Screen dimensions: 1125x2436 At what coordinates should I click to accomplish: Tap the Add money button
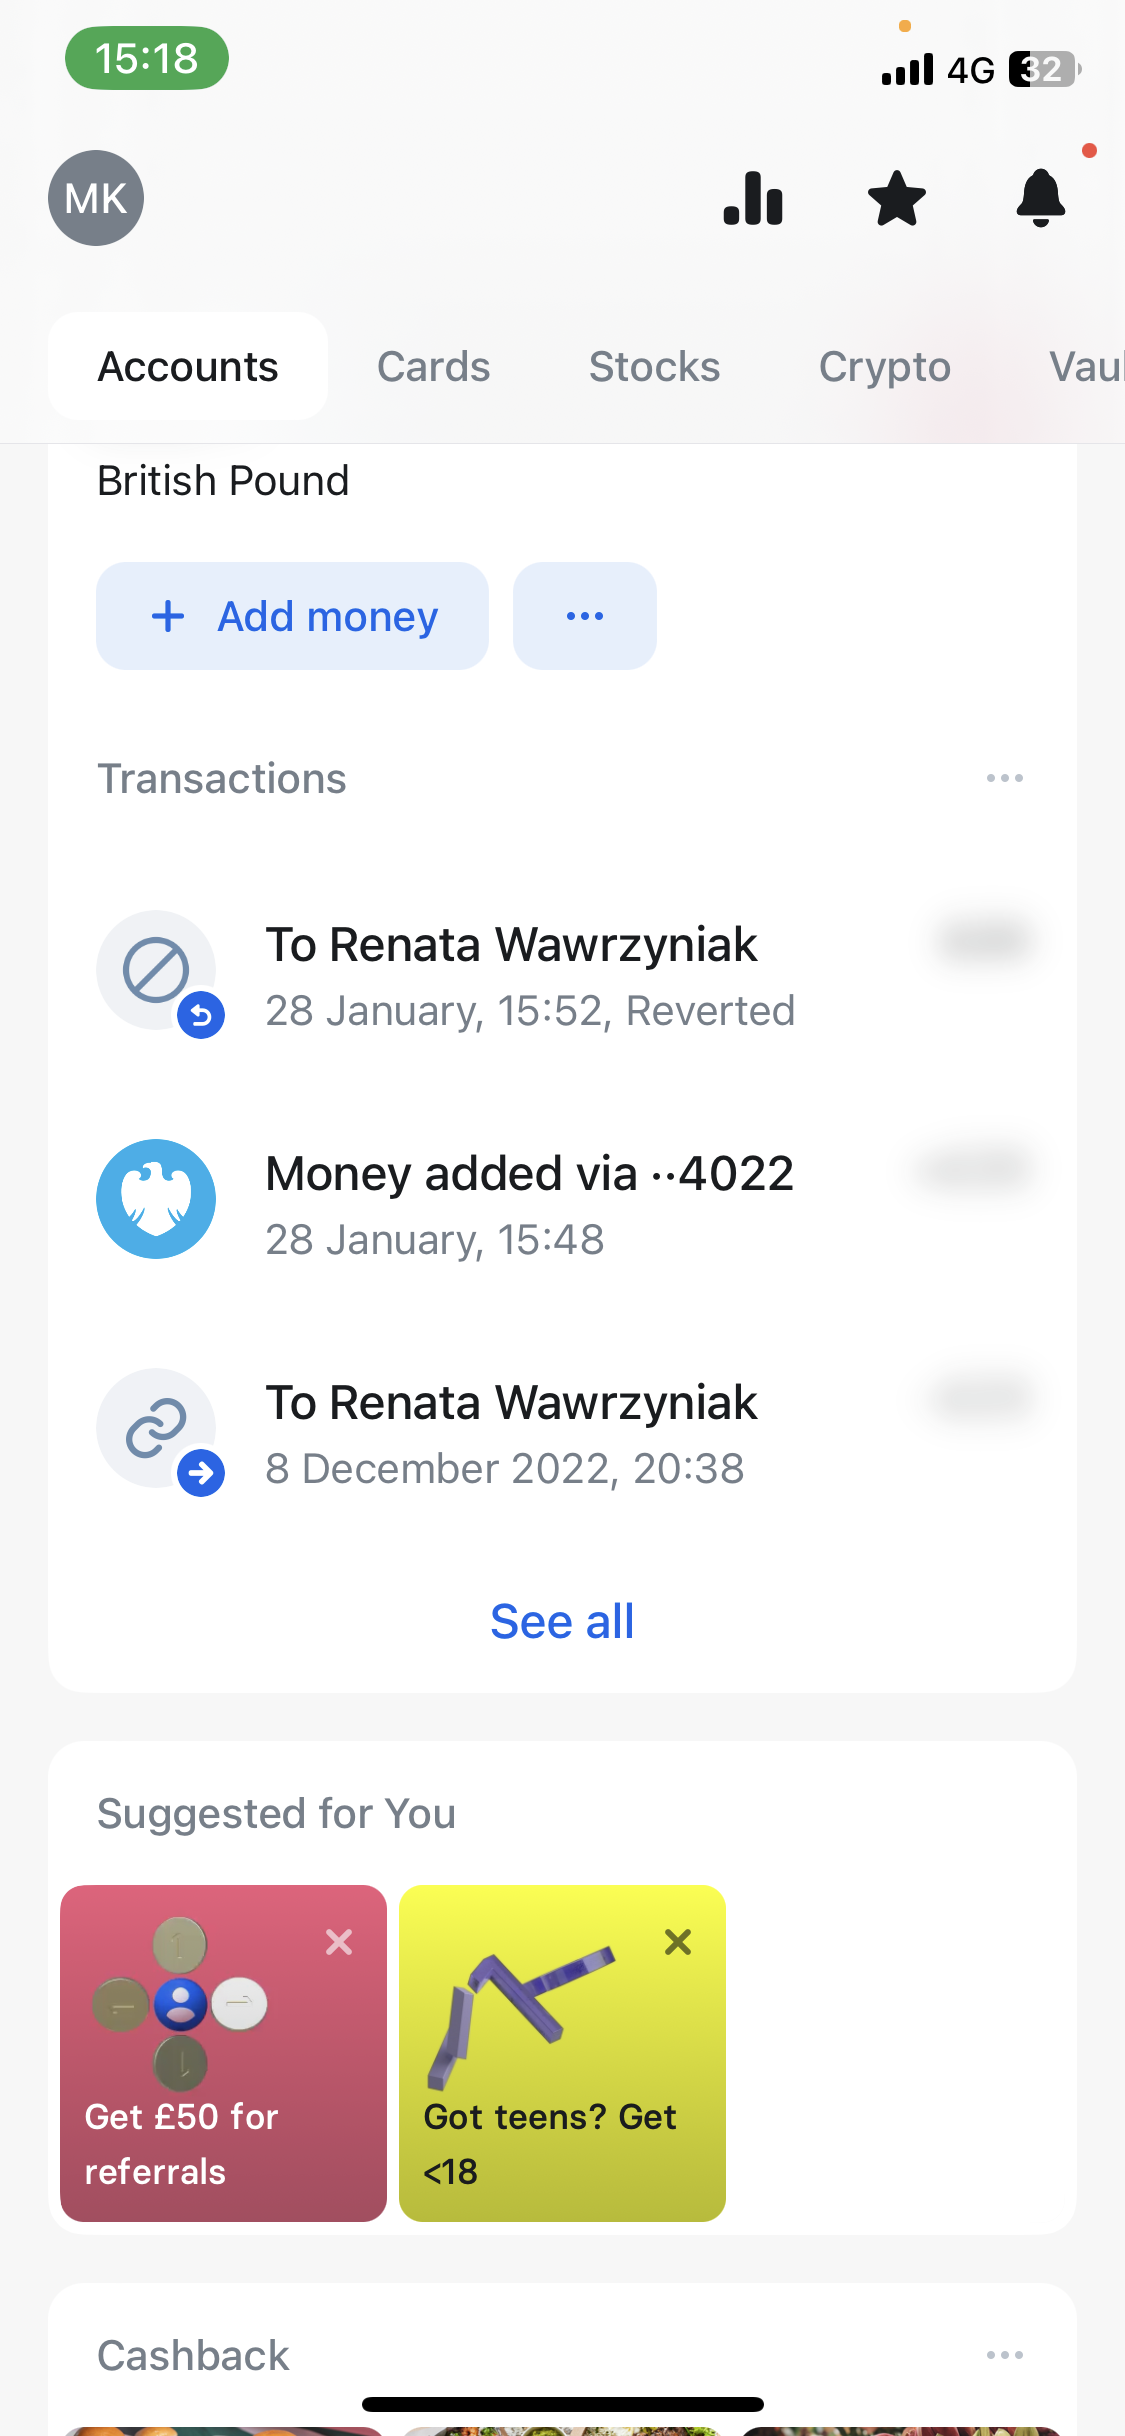292,616
